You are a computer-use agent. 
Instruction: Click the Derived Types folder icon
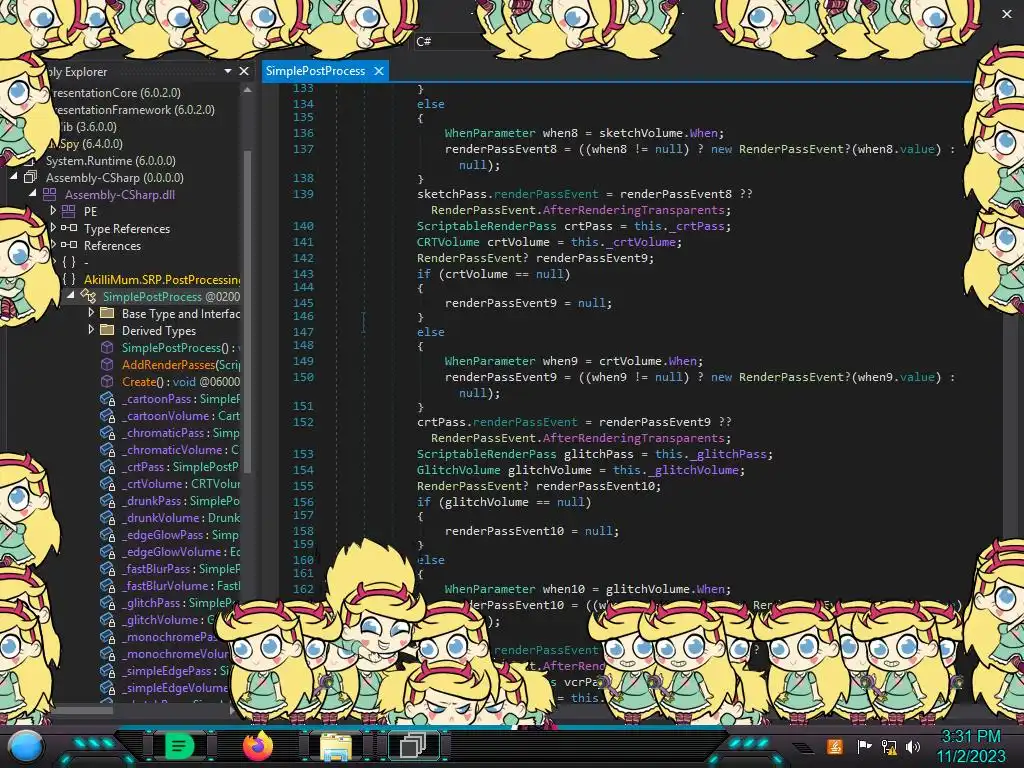(x=107, y=330)
